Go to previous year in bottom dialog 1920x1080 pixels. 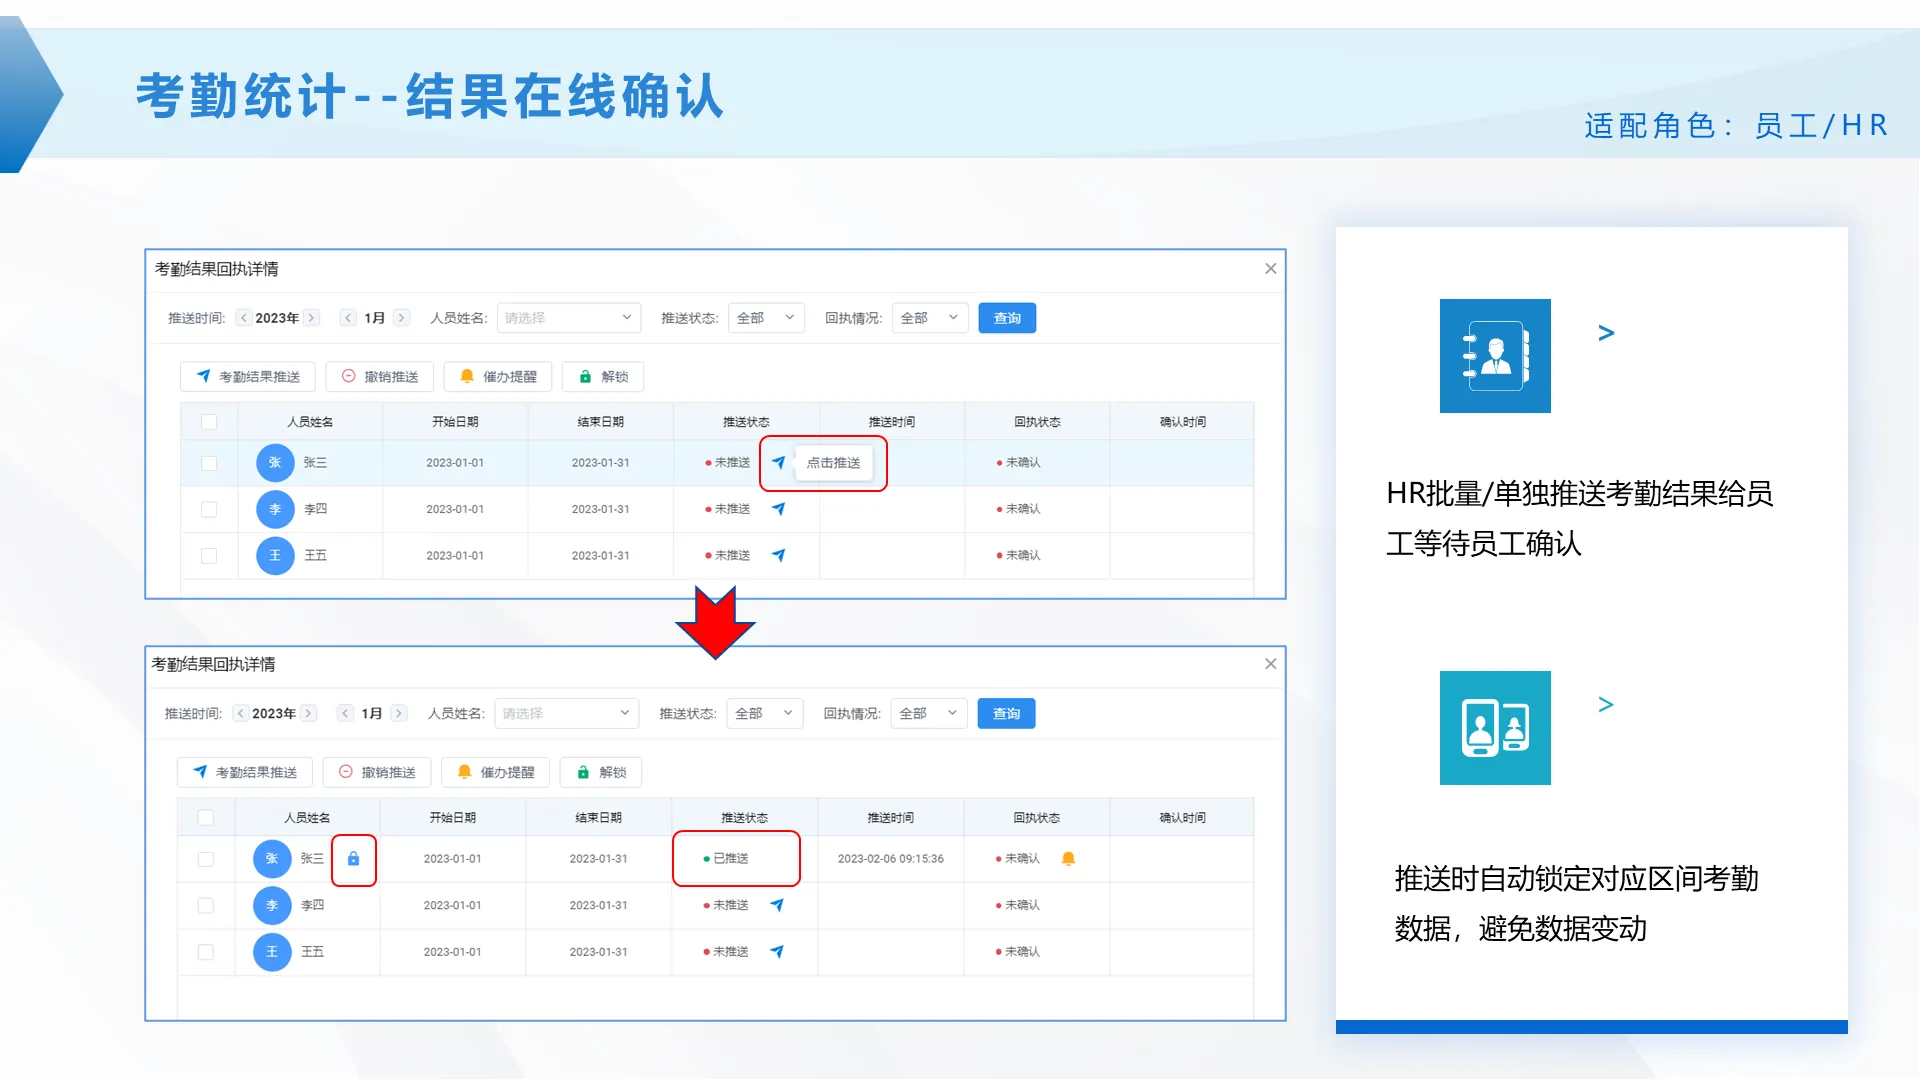[240, 713]
